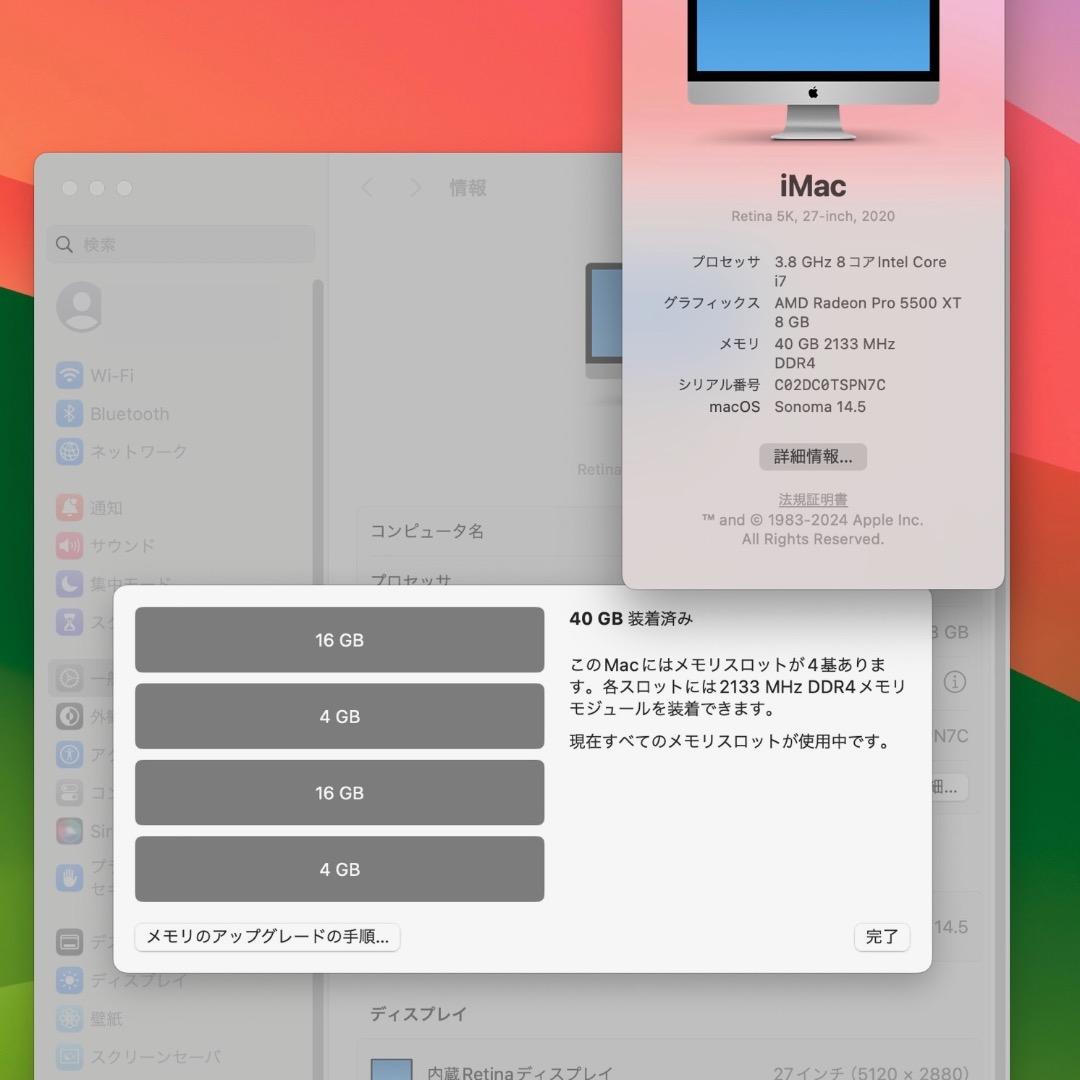Click メモリのアップグレードの手順... button
This screenshot has width=1080, height=1080.
pos(267,938)
